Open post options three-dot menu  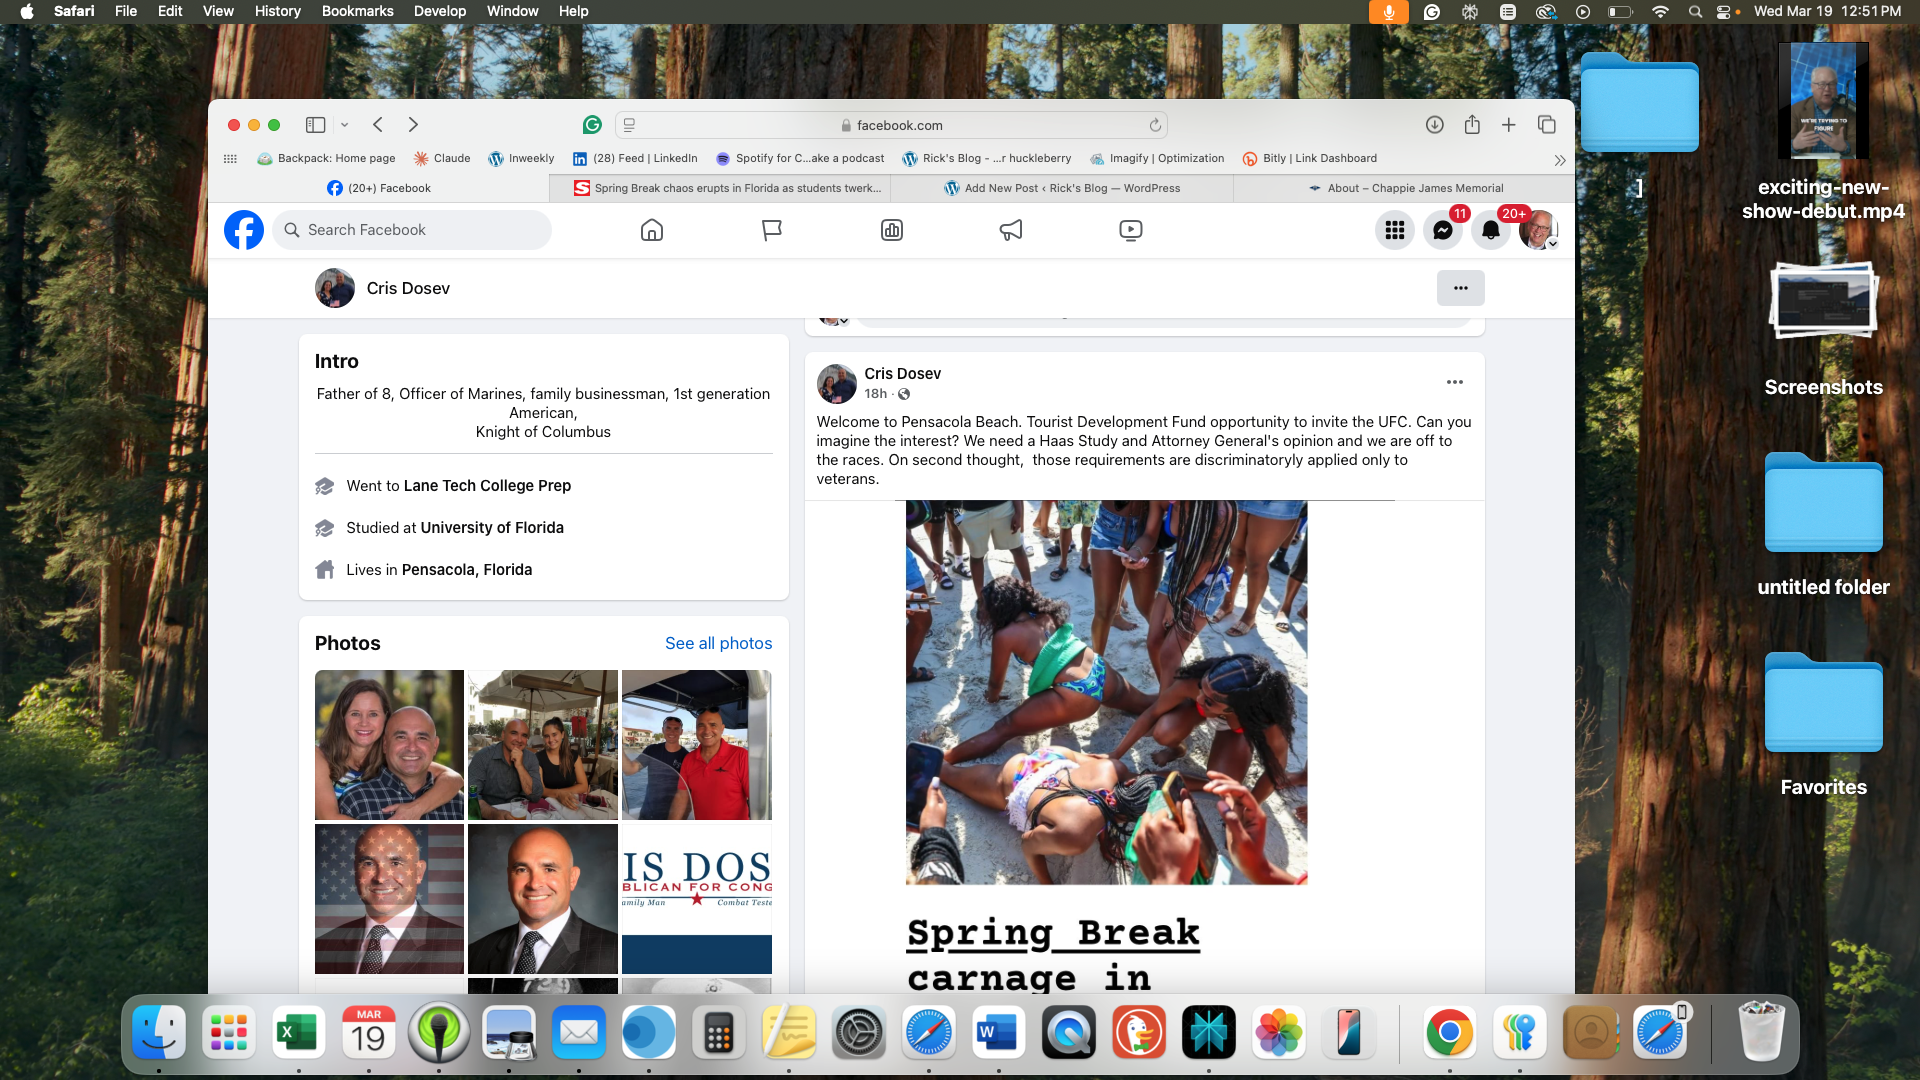1454,382
